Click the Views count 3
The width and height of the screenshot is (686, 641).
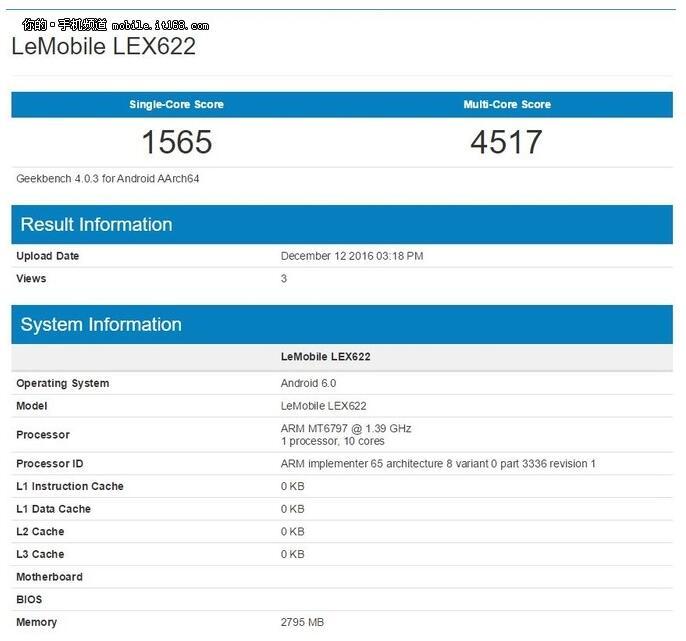click(x=284, y=278)
